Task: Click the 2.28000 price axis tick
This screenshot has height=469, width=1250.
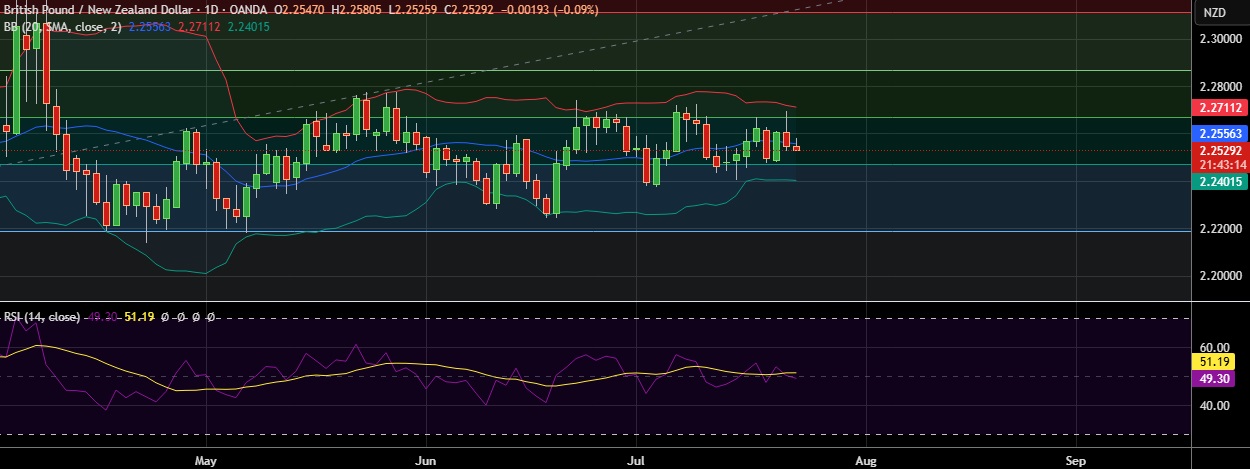Action: 1221,87
